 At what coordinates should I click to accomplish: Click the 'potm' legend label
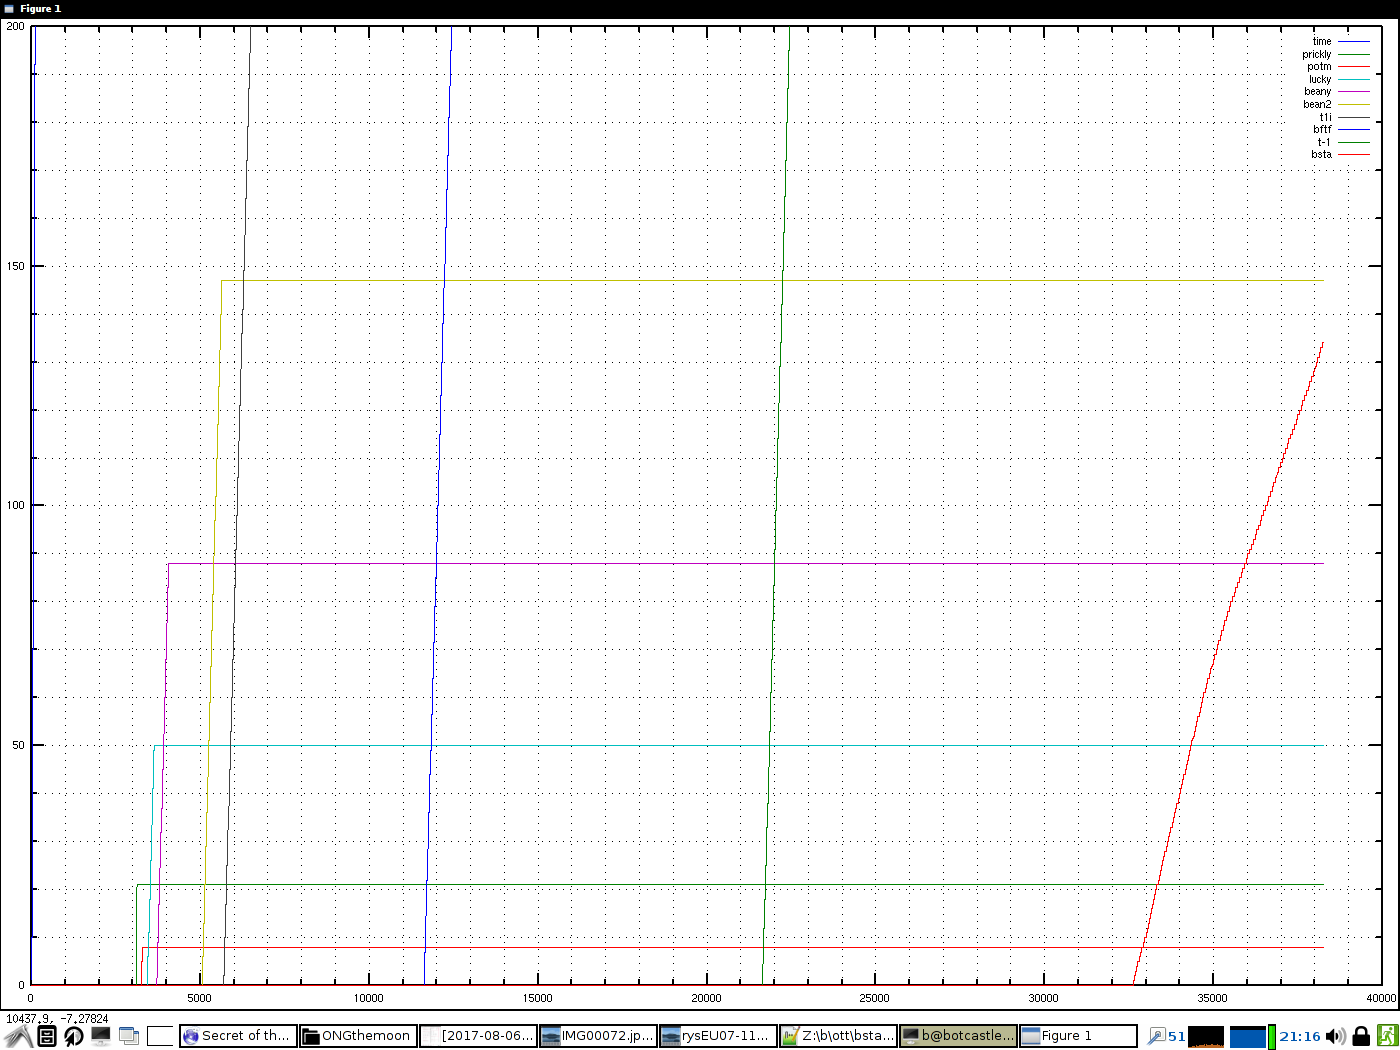point(1319,67)
